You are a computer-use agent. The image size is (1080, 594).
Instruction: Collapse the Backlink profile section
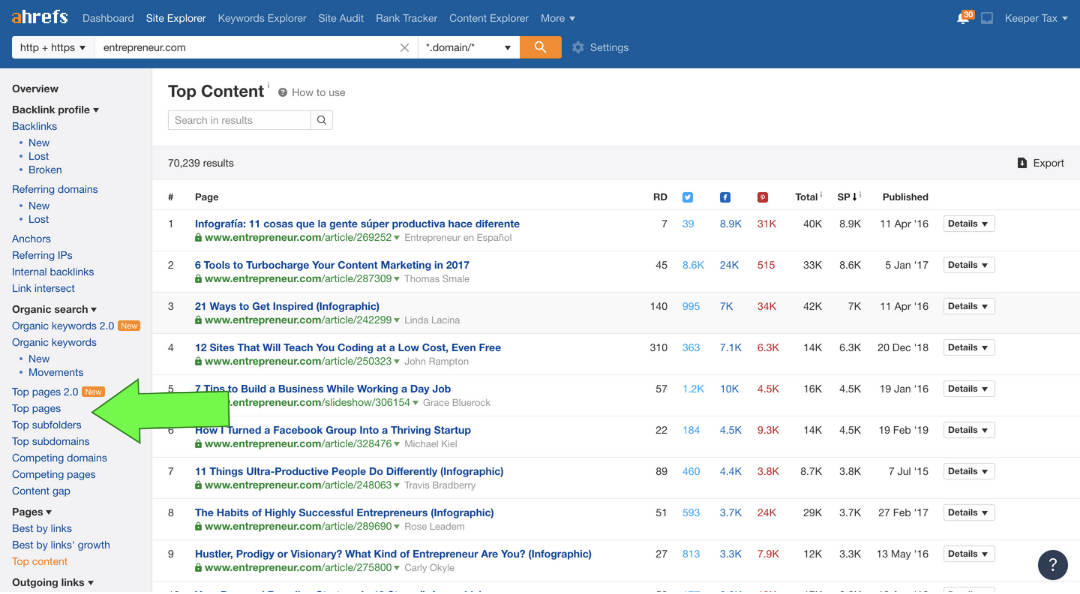(55, 110)
